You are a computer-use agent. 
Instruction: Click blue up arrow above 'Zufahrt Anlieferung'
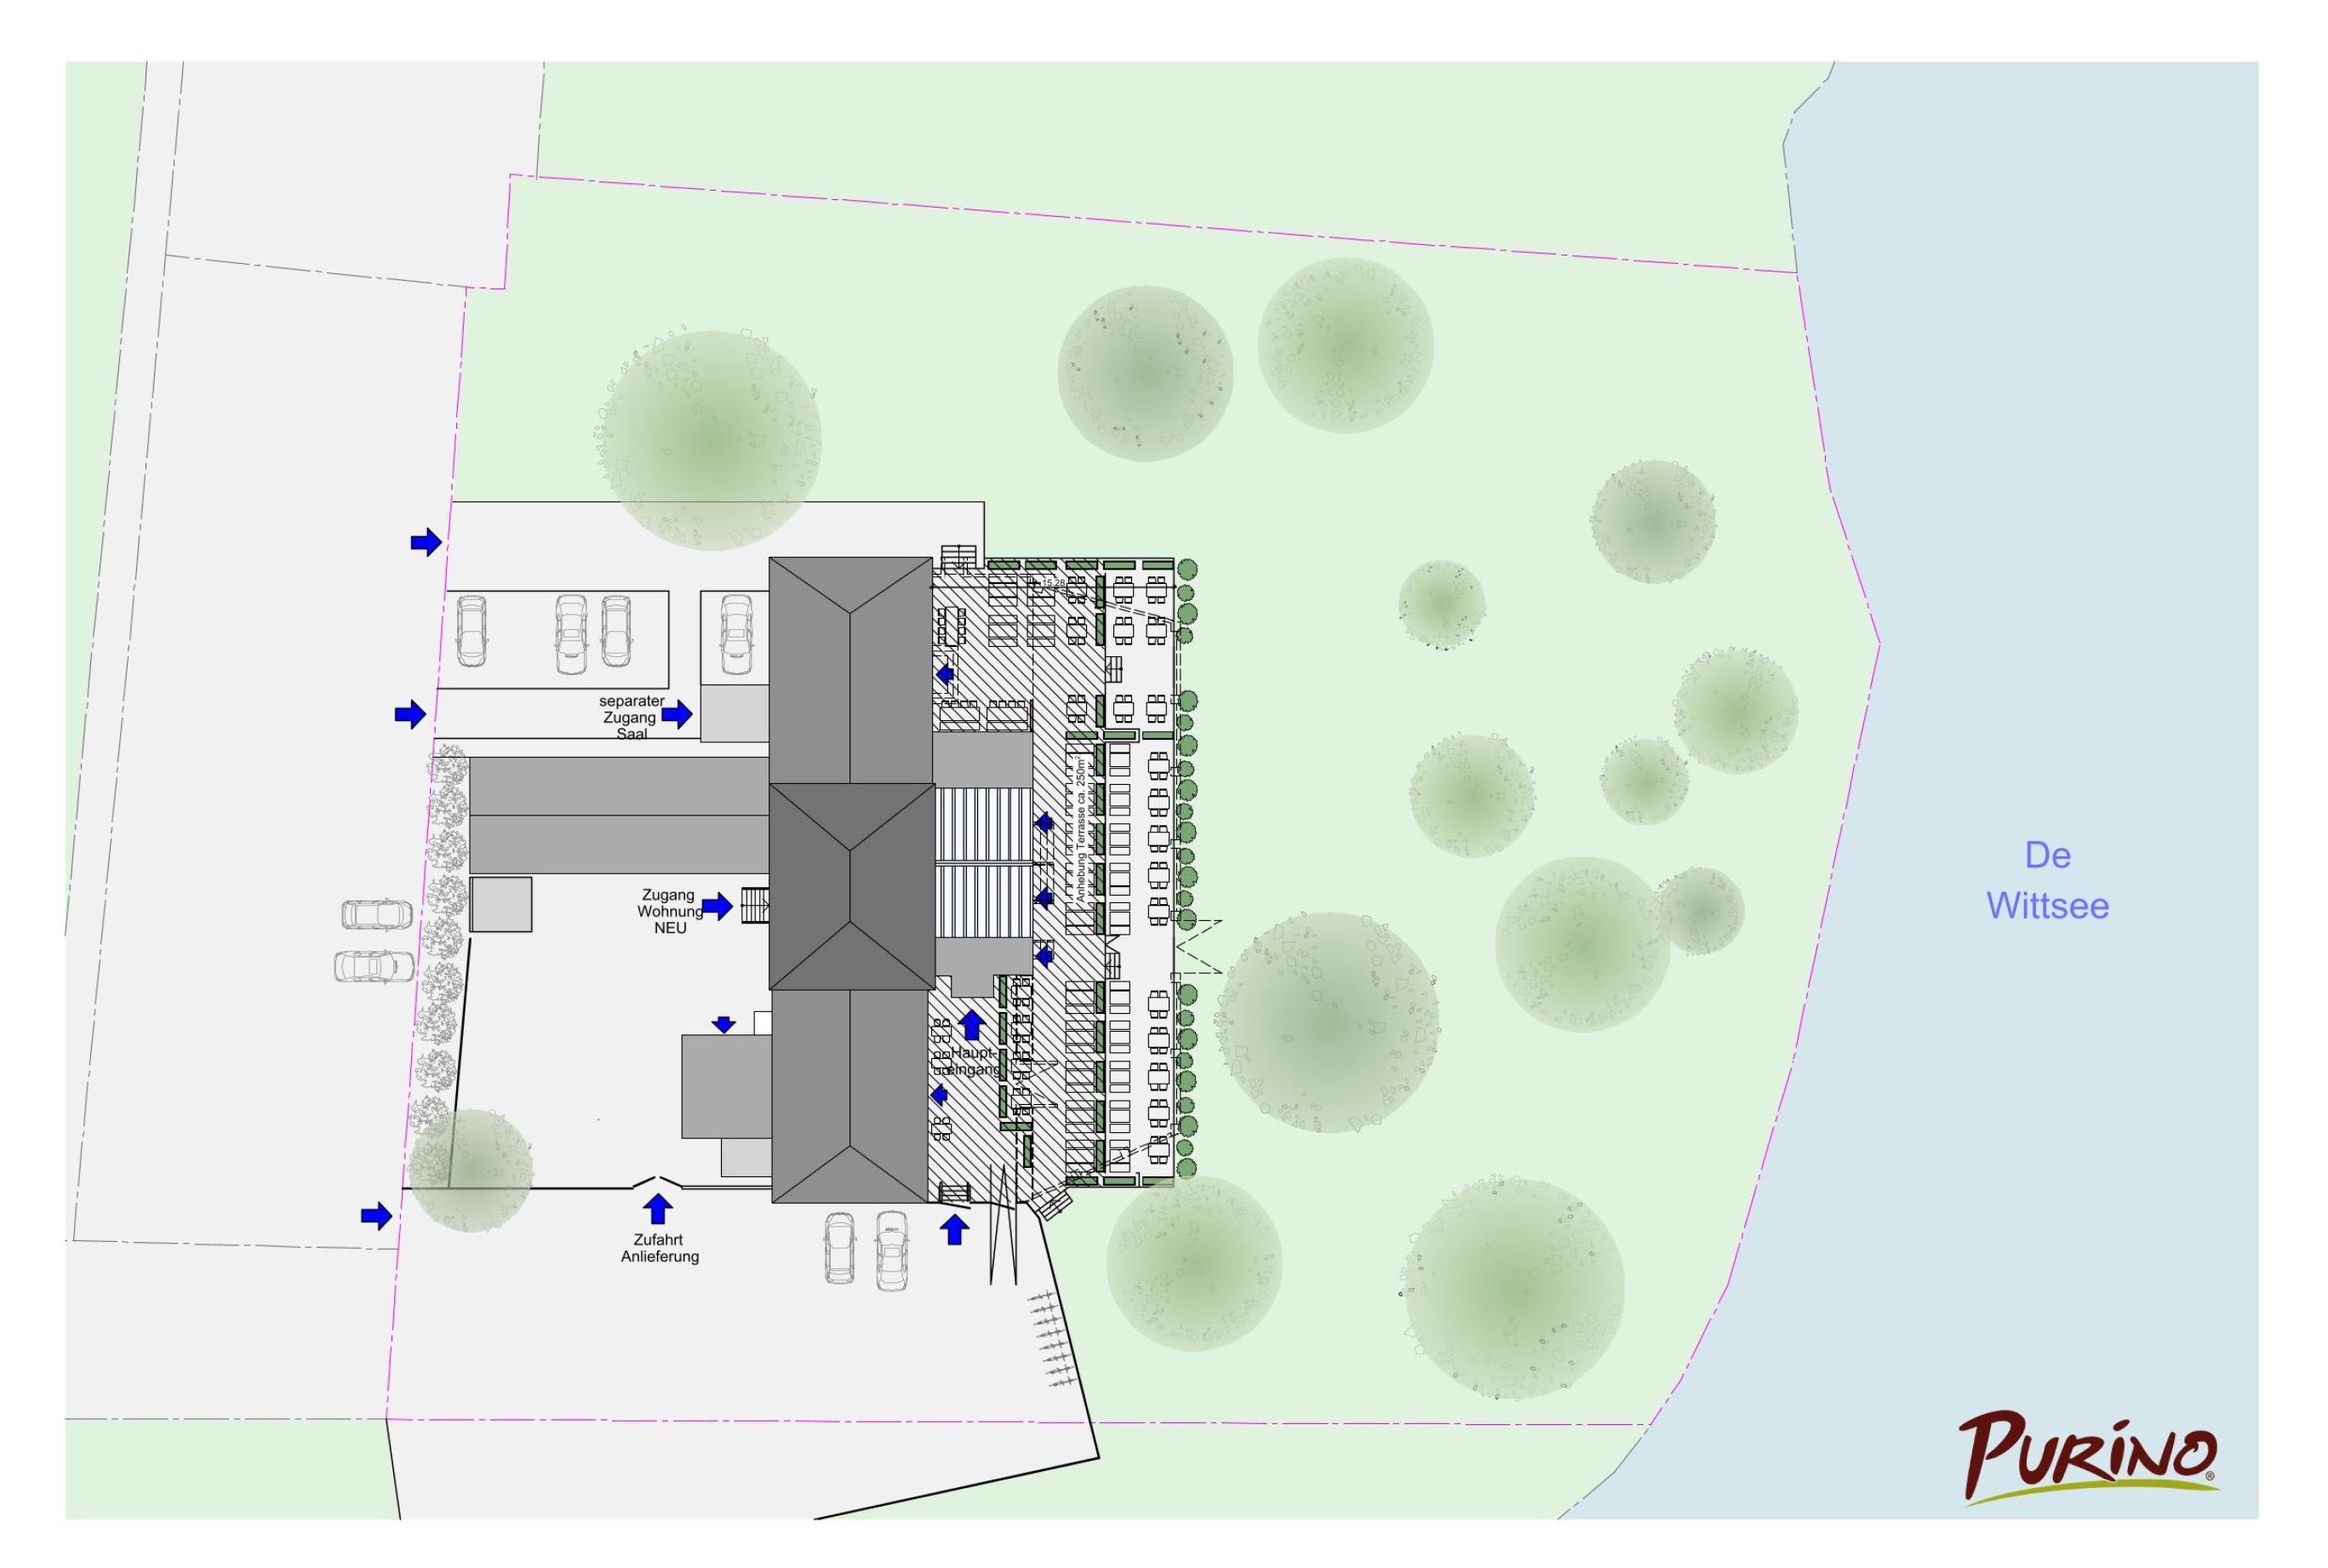click(657, 1209)
